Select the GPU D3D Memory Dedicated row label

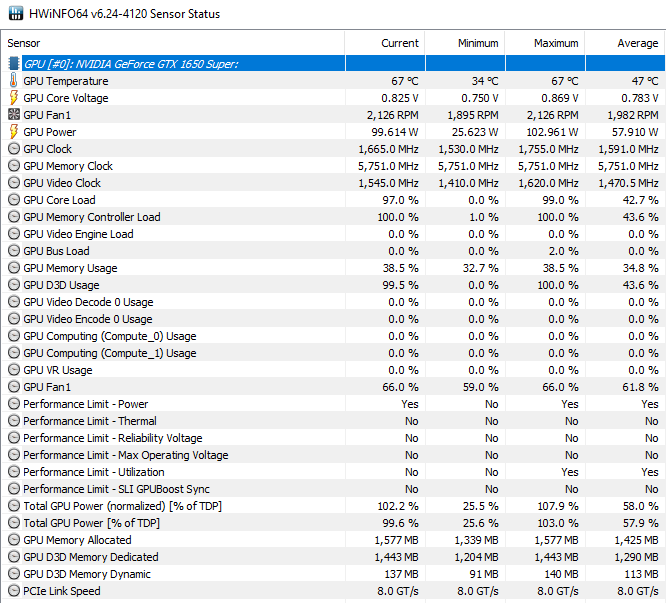coord(91,557)
